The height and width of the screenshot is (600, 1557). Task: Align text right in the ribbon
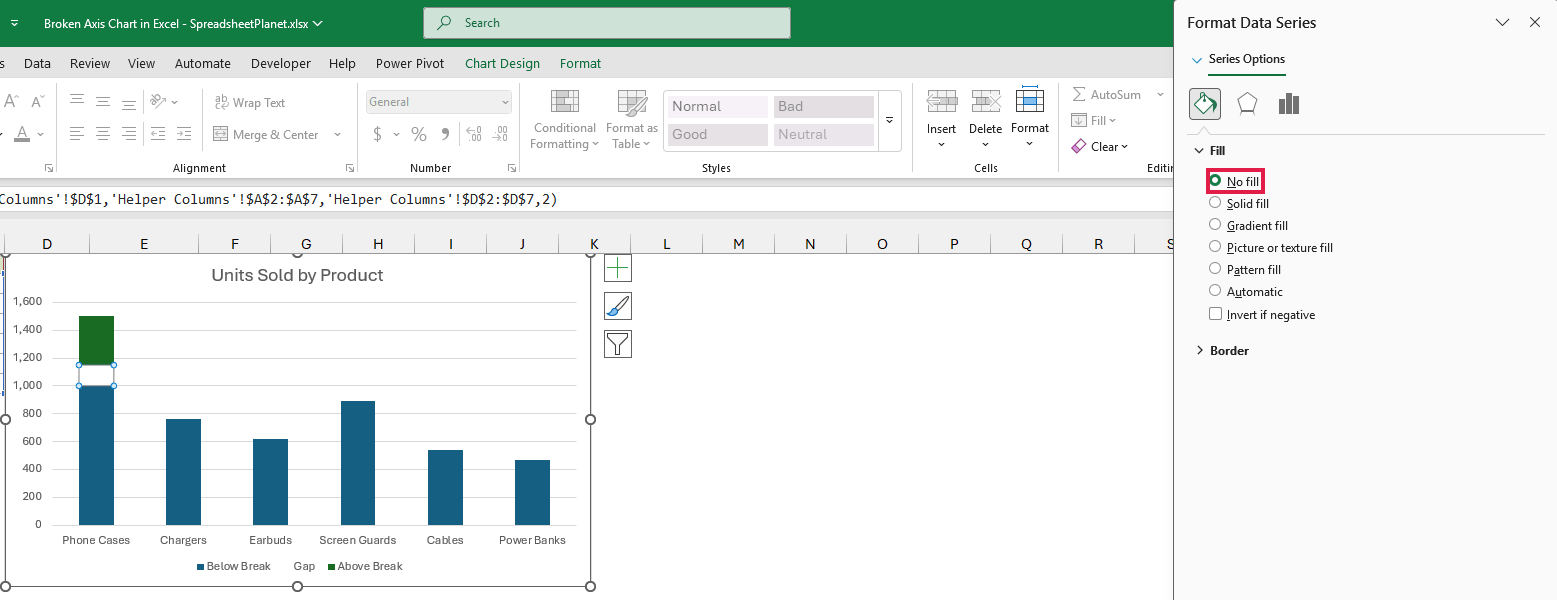tap(129, 134)
